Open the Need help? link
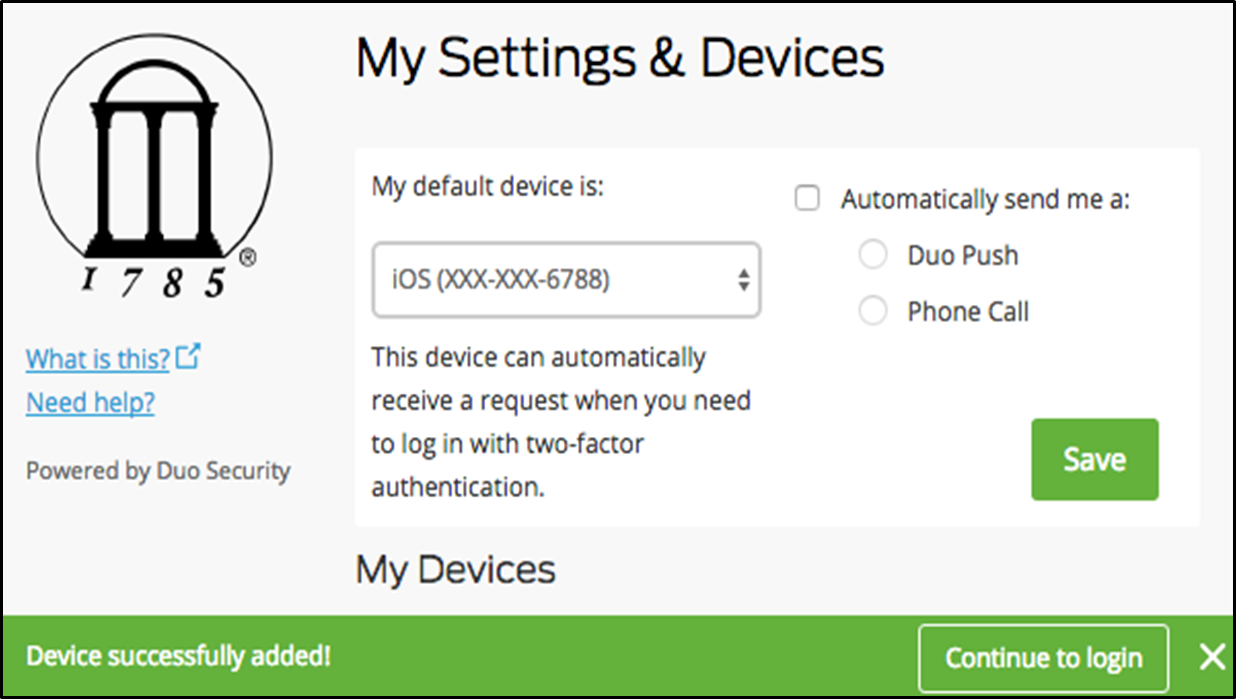The image size is (1236, 699). click(90, 402)
